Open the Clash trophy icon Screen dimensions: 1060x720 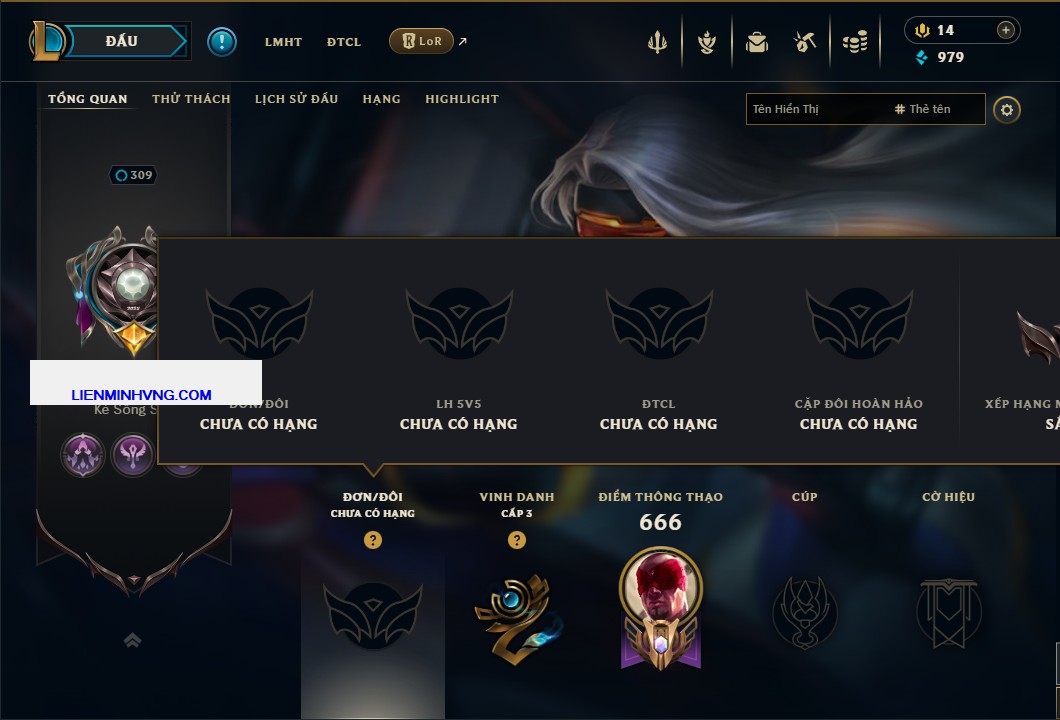coord(657,43)
